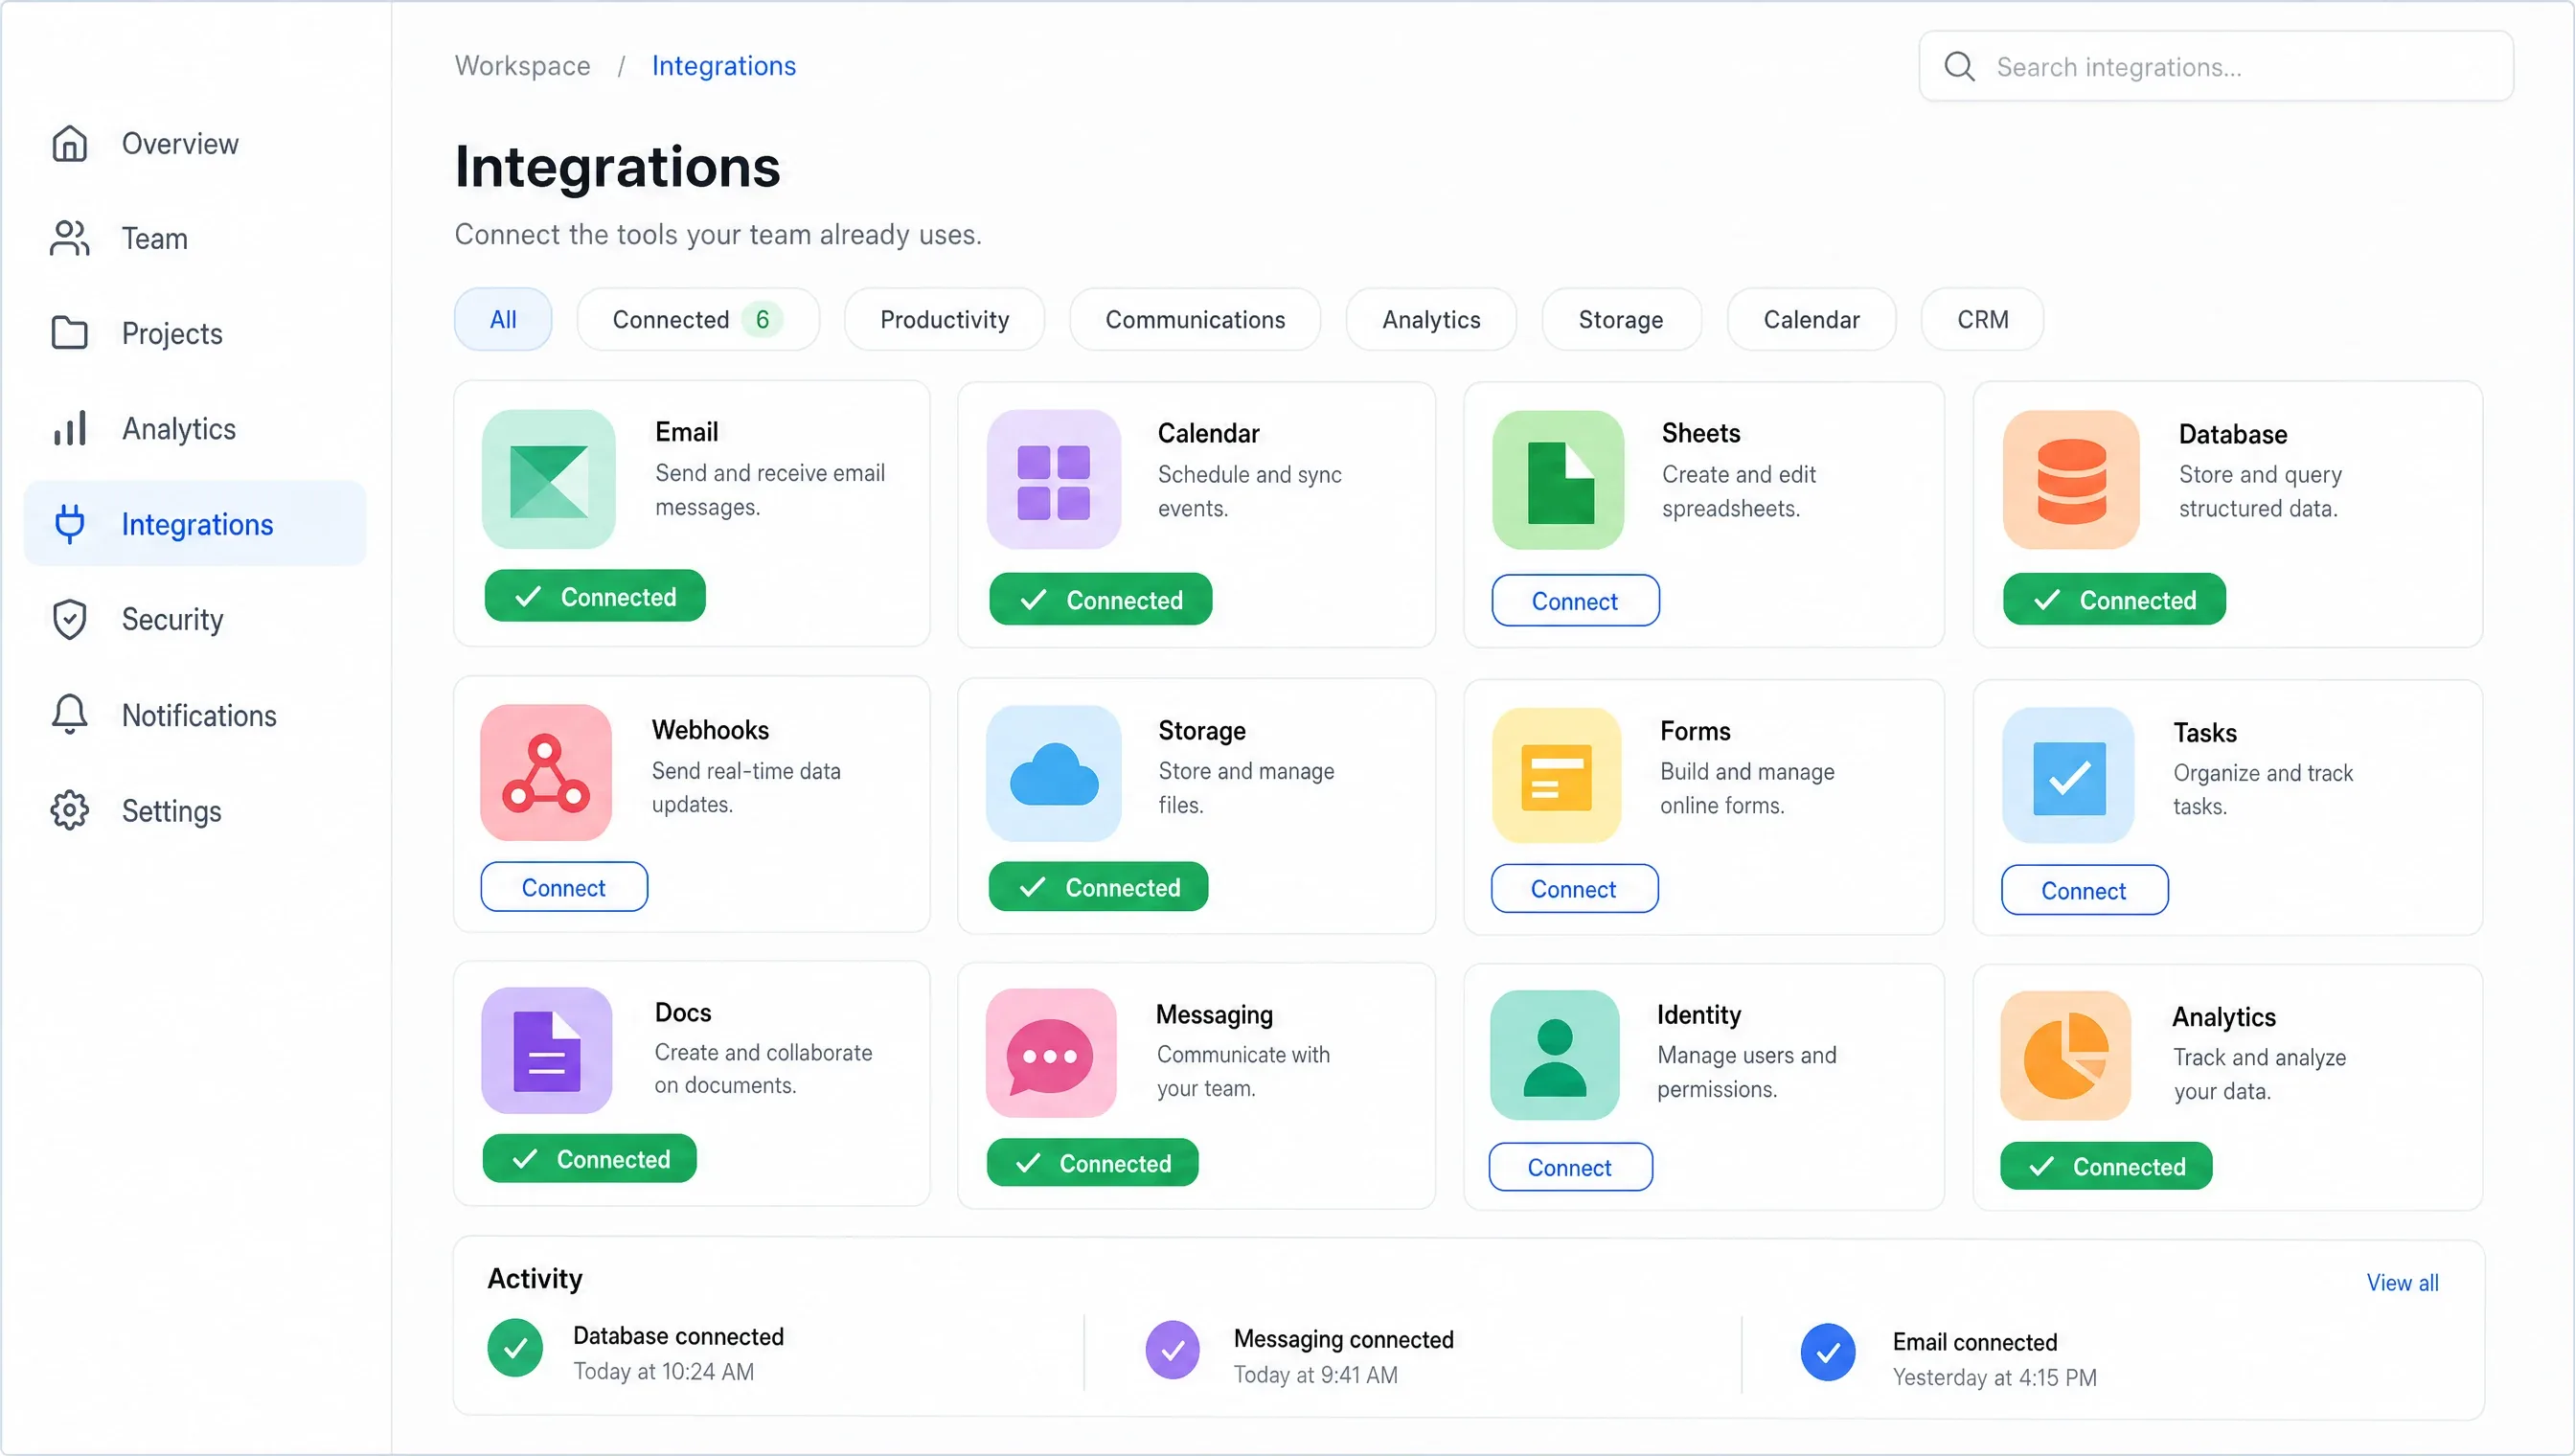Viewport: 2575px width, 1456px height.
Task: Click the Analytics bar chart sidebar icon
Action: pyautogui.click(x=69, y=428)
